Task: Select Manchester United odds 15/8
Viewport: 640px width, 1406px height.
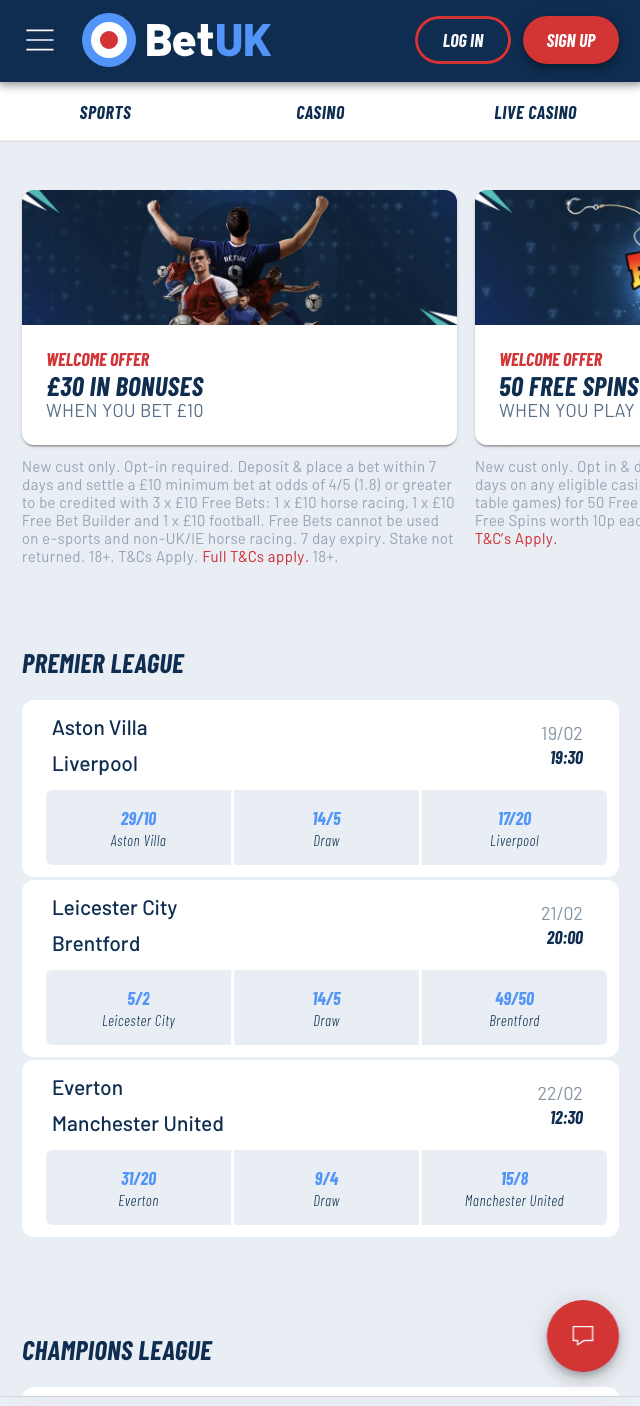Action: (x=514, y=1188)
